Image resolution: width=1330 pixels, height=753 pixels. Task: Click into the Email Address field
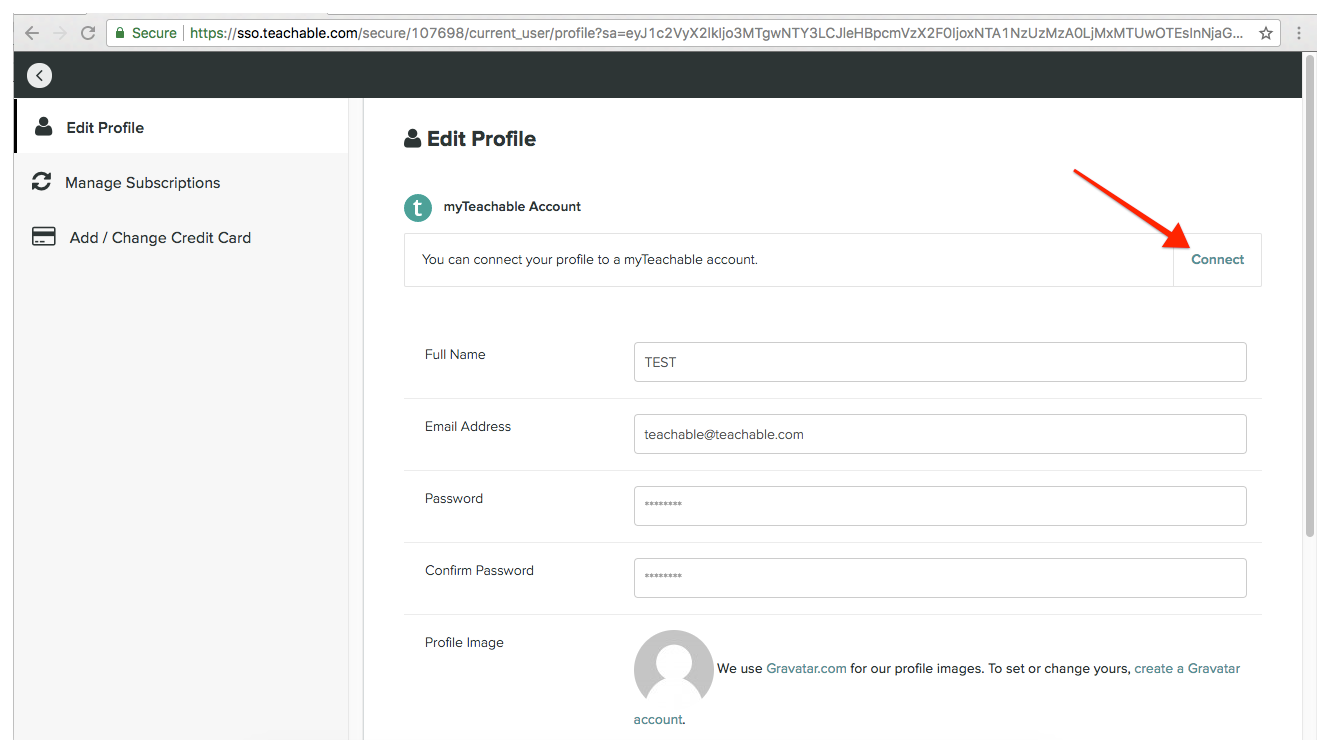[940, 434]
